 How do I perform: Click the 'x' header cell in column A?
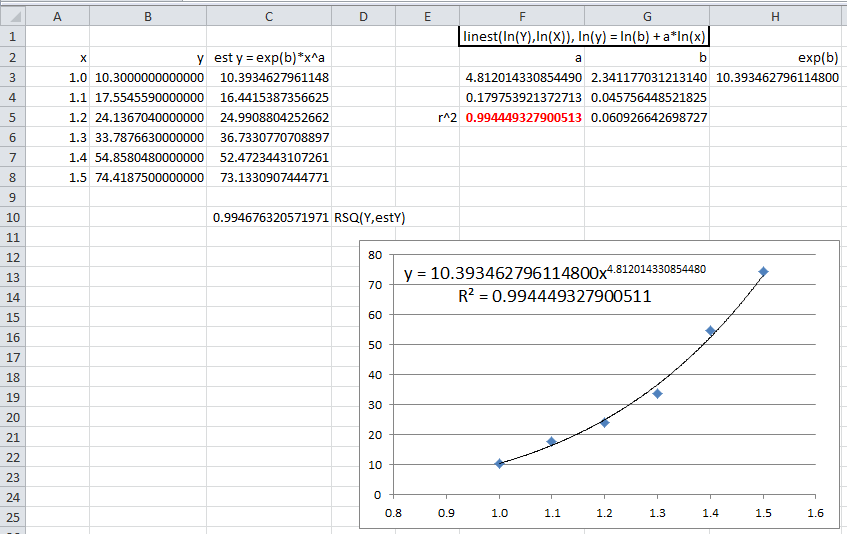point(57,57)
